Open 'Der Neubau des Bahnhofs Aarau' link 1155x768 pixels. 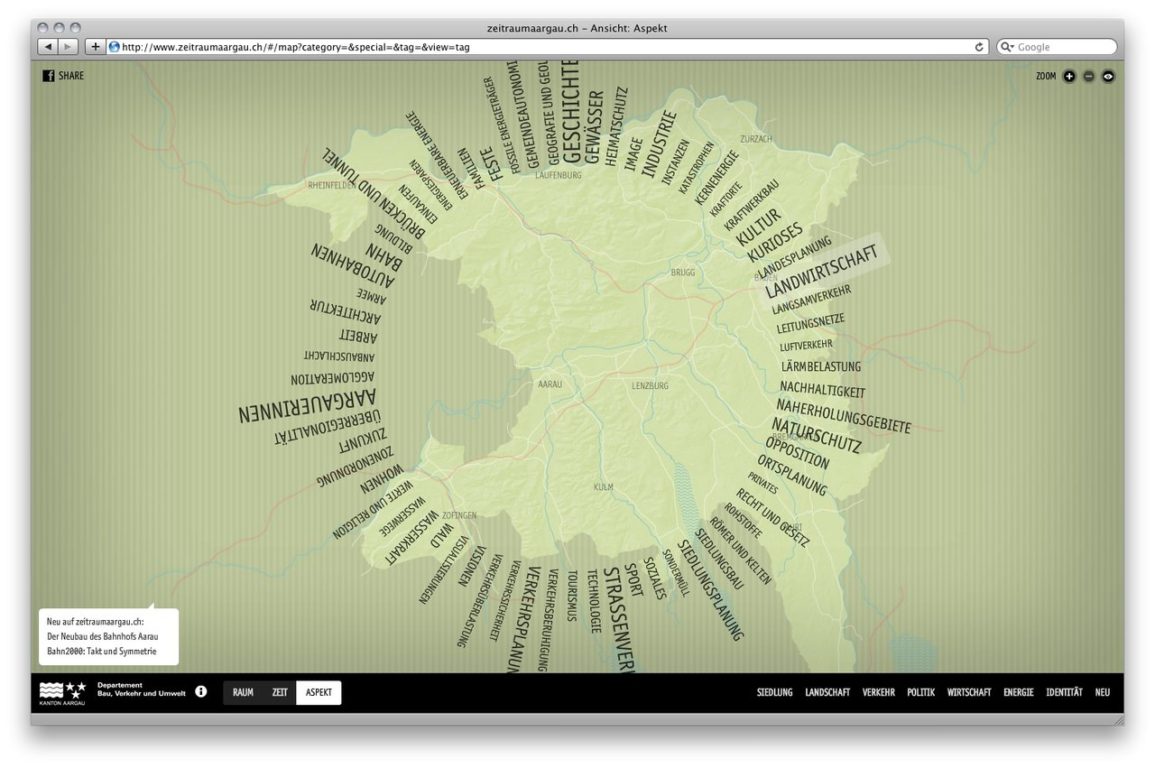[x=102, y=636]
